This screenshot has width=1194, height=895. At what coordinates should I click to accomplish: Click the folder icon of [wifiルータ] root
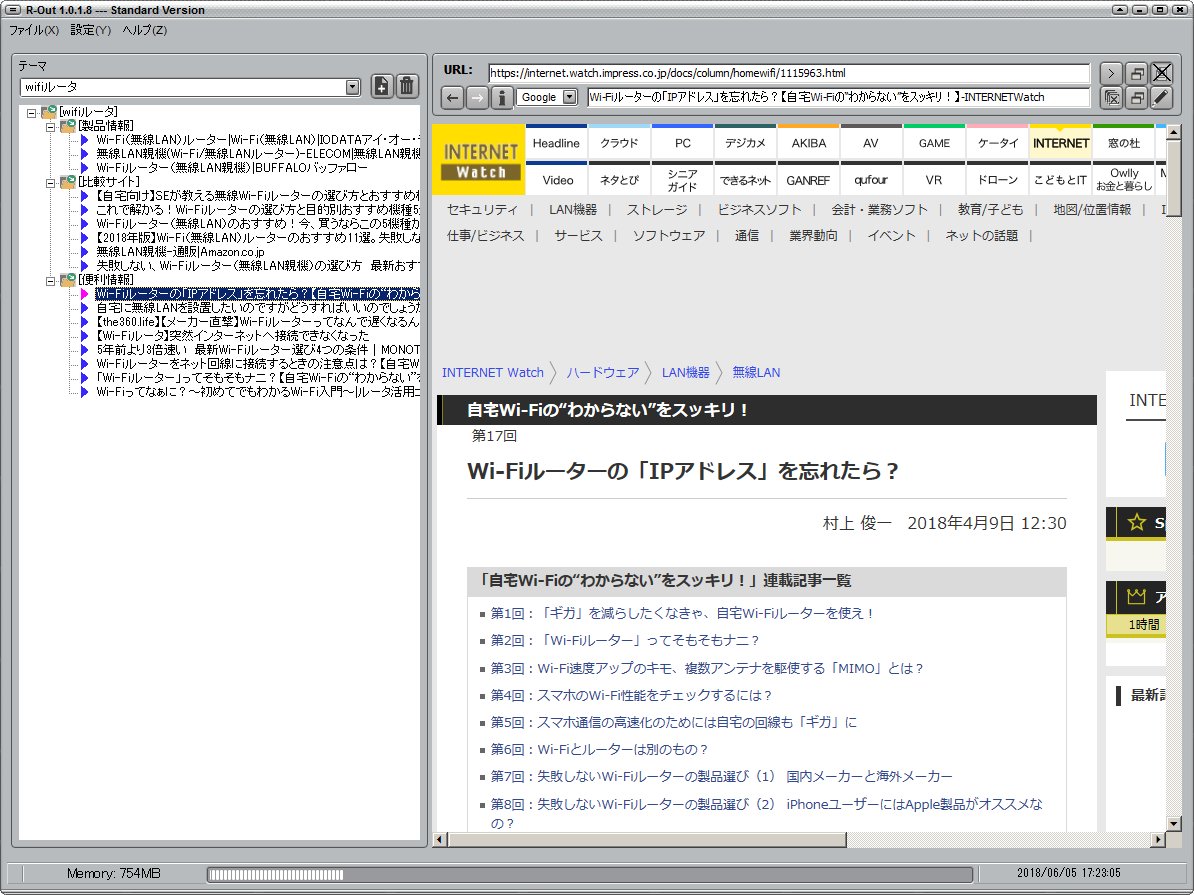49,112
